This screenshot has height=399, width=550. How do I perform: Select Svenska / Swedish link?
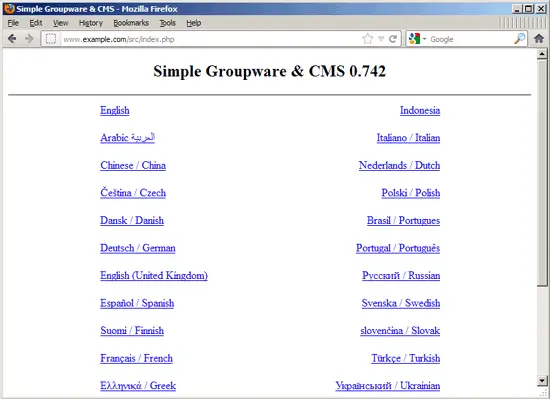pyautogui.click(x=401, y=303)
